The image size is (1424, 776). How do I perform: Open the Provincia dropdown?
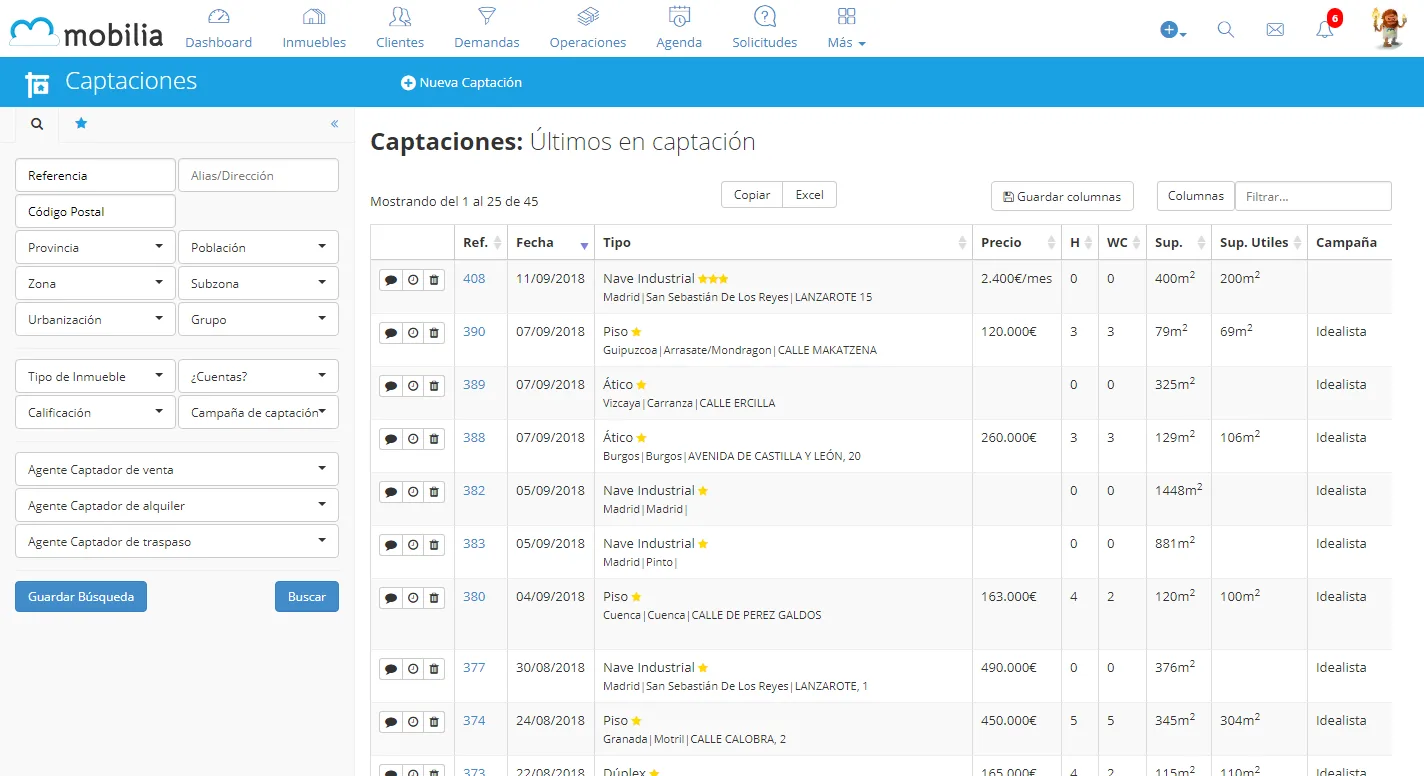(96, 247)
